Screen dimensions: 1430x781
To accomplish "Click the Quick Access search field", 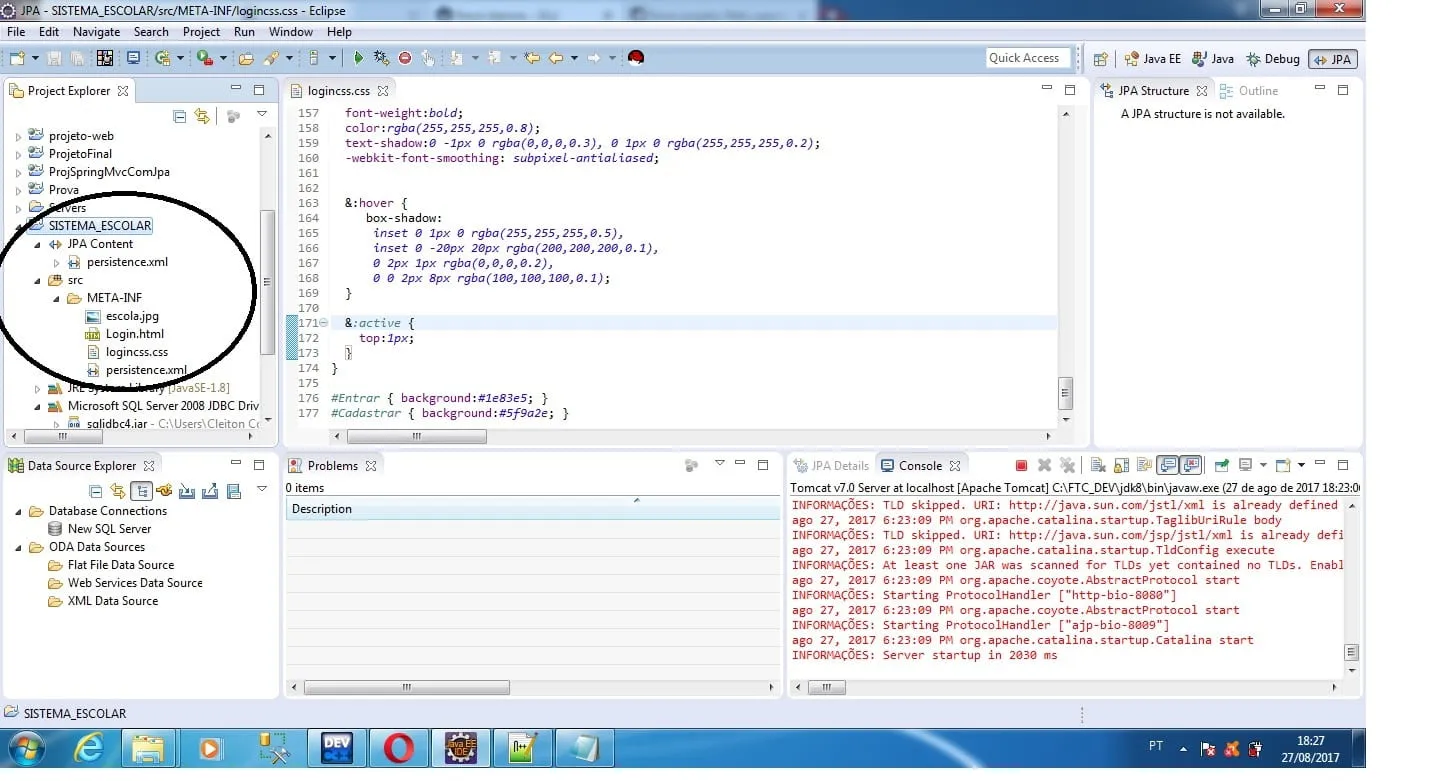I will [x=1027, y=58].
